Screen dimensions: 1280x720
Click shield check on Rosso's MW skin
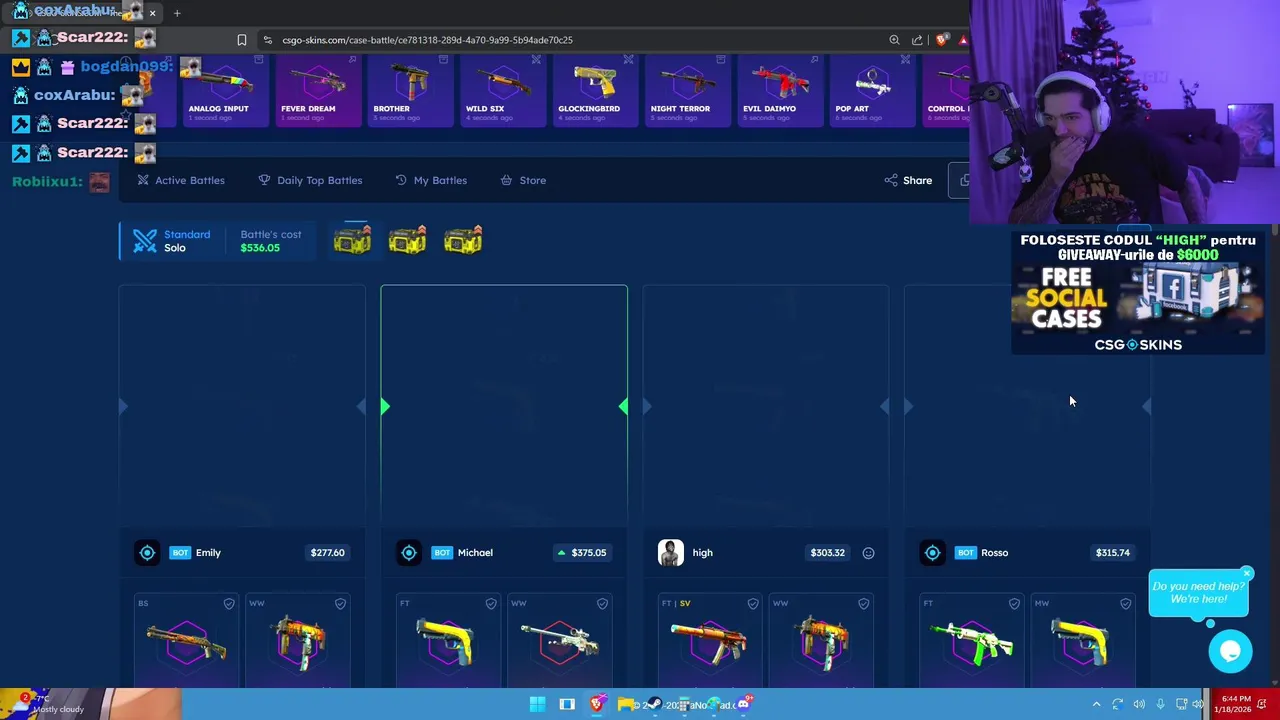[1125, 603]
